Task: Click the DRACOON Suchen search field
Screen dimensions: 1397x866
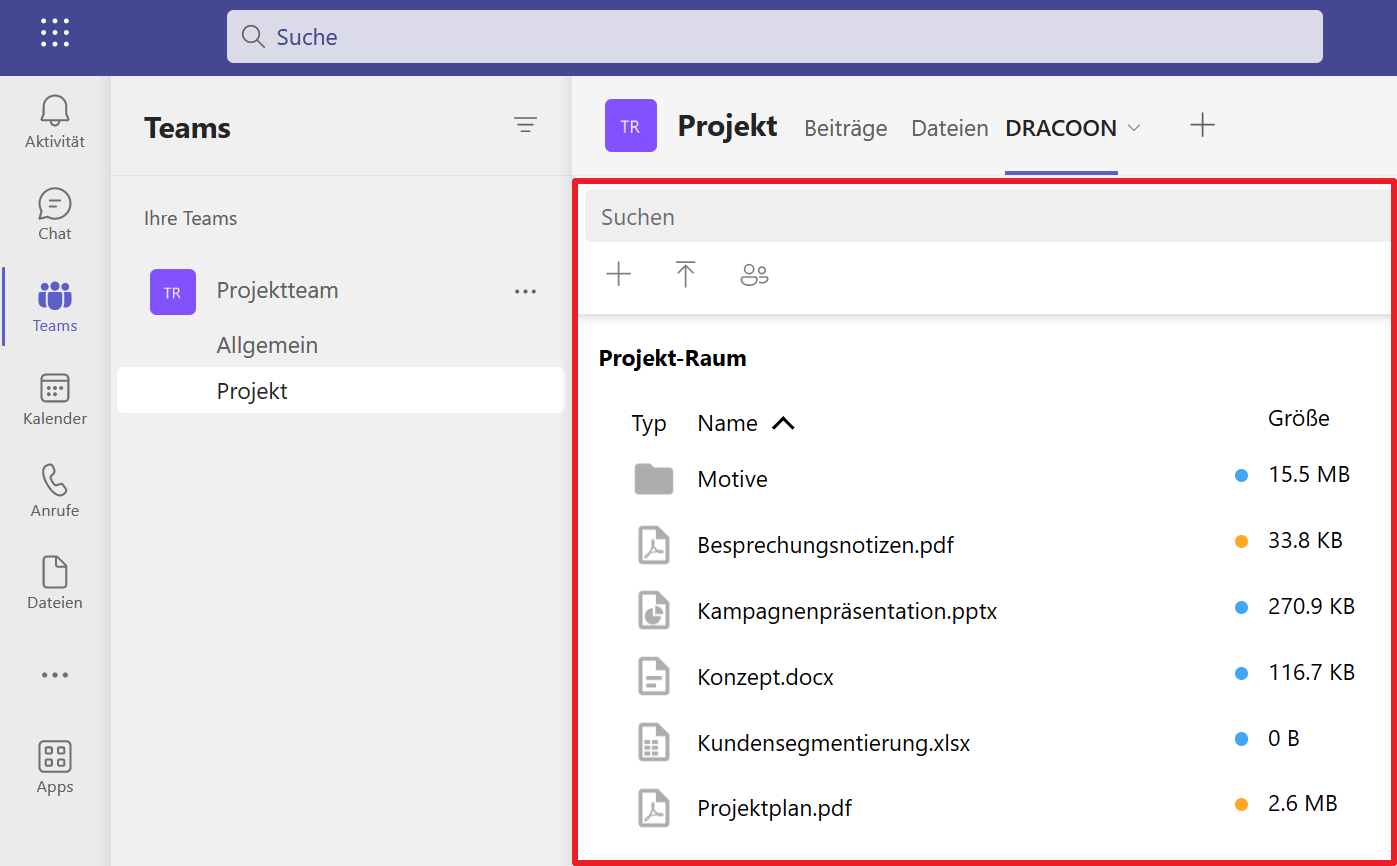Action: 985,217
